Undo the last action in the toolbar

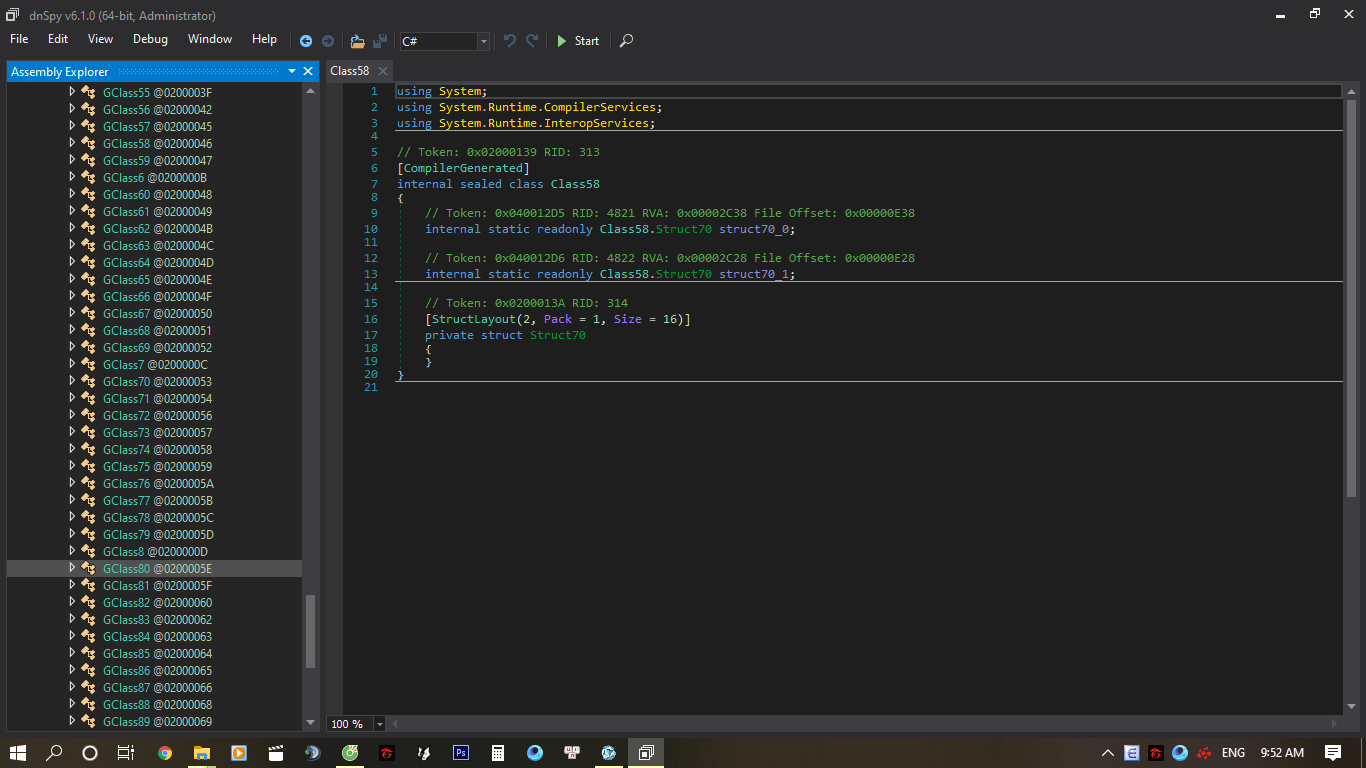tap(510, 41)
